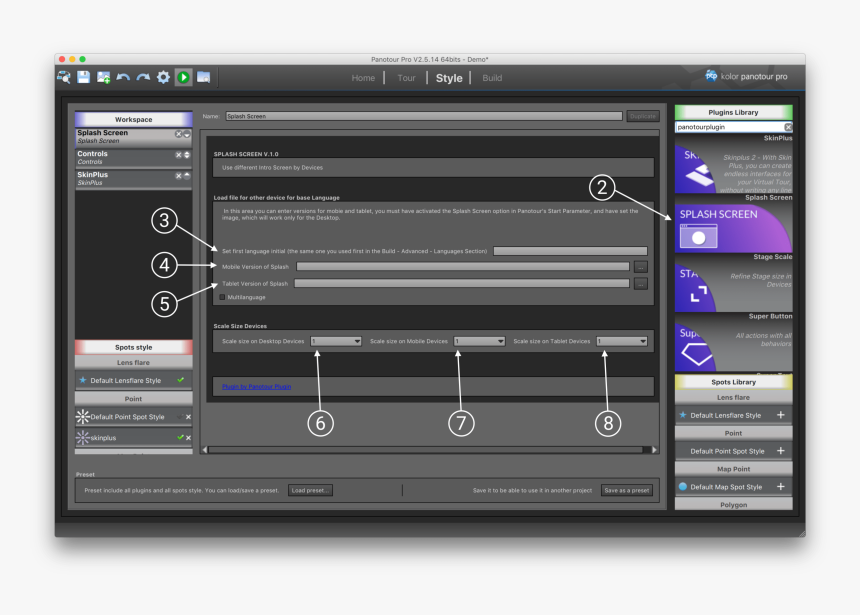Click the plugin Name input field
Viewport: 860px width, 615px height.
click(424, 116)
